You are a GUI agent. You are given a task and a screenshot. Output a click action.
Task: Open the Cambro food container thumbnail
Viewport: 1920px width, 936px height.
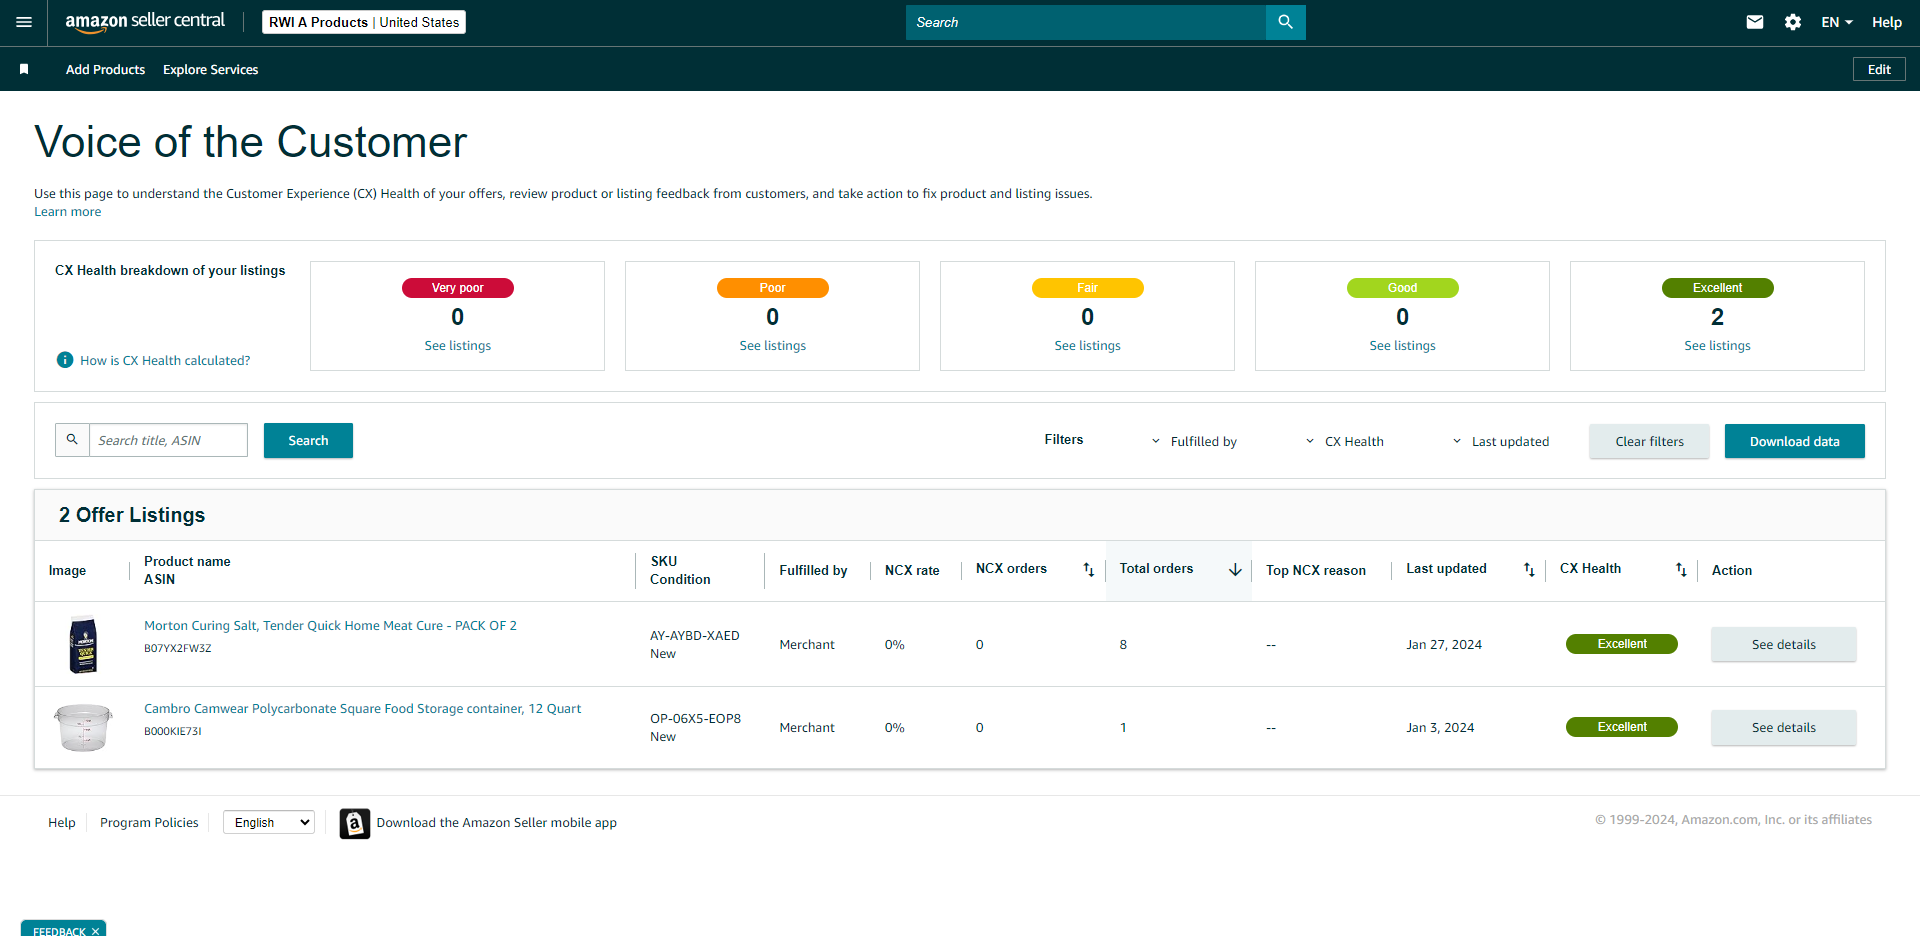(x=83, y=727)
